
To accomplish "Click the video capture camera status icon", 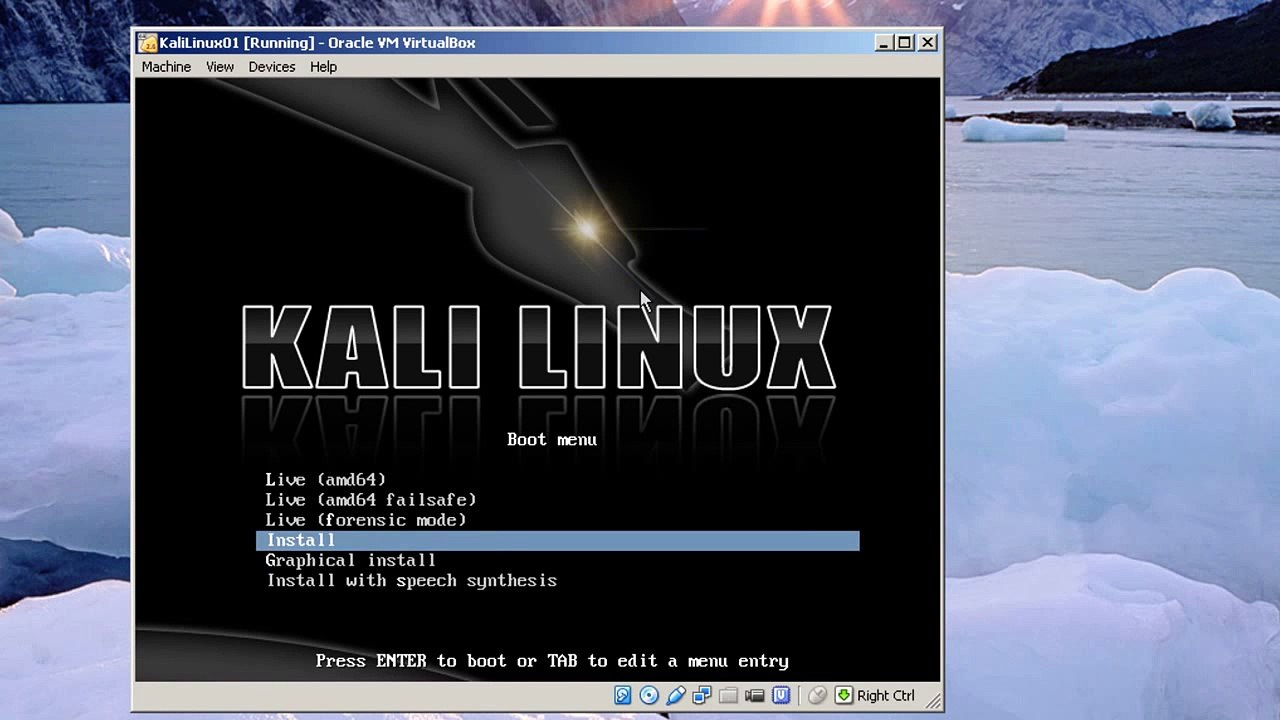I will pyautogui.click(x=755, y=695).
